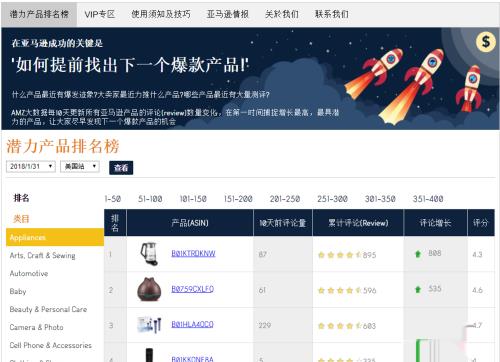This screenshot has width=500, height=362.
Task: Open the rank 2 product ASIN link
Action: [193, 289]
